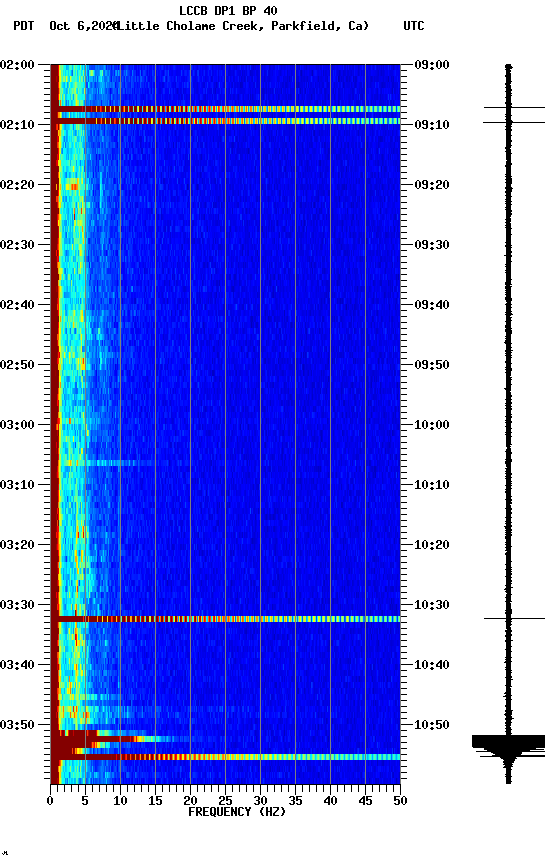Image resolution: width=552 pixels, height=864 pixels.
Task: Click the '15' frequency axis label
Action: [155, 801]
